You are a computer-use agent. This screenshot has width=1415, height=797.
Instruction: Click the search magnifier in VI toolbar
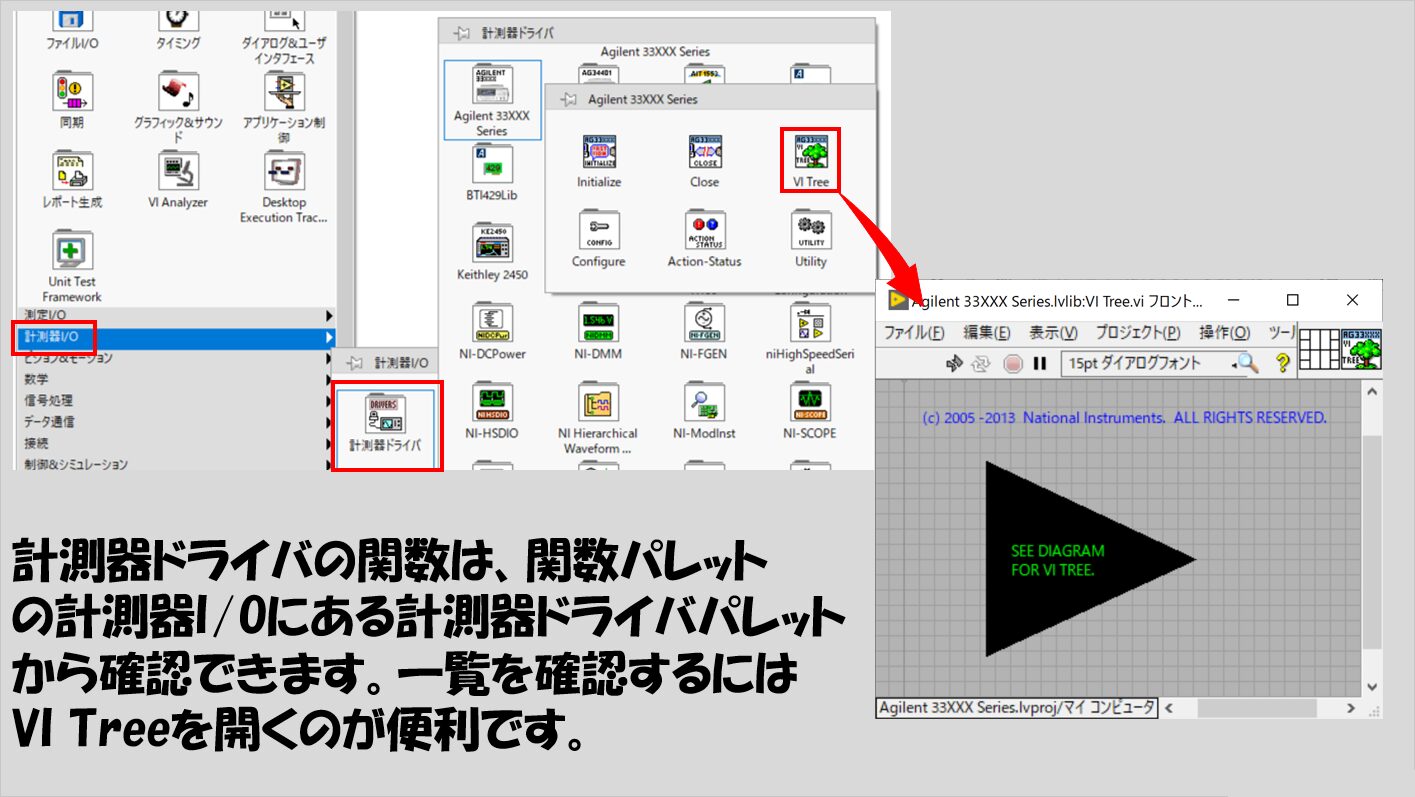[x=1246, y=364]
